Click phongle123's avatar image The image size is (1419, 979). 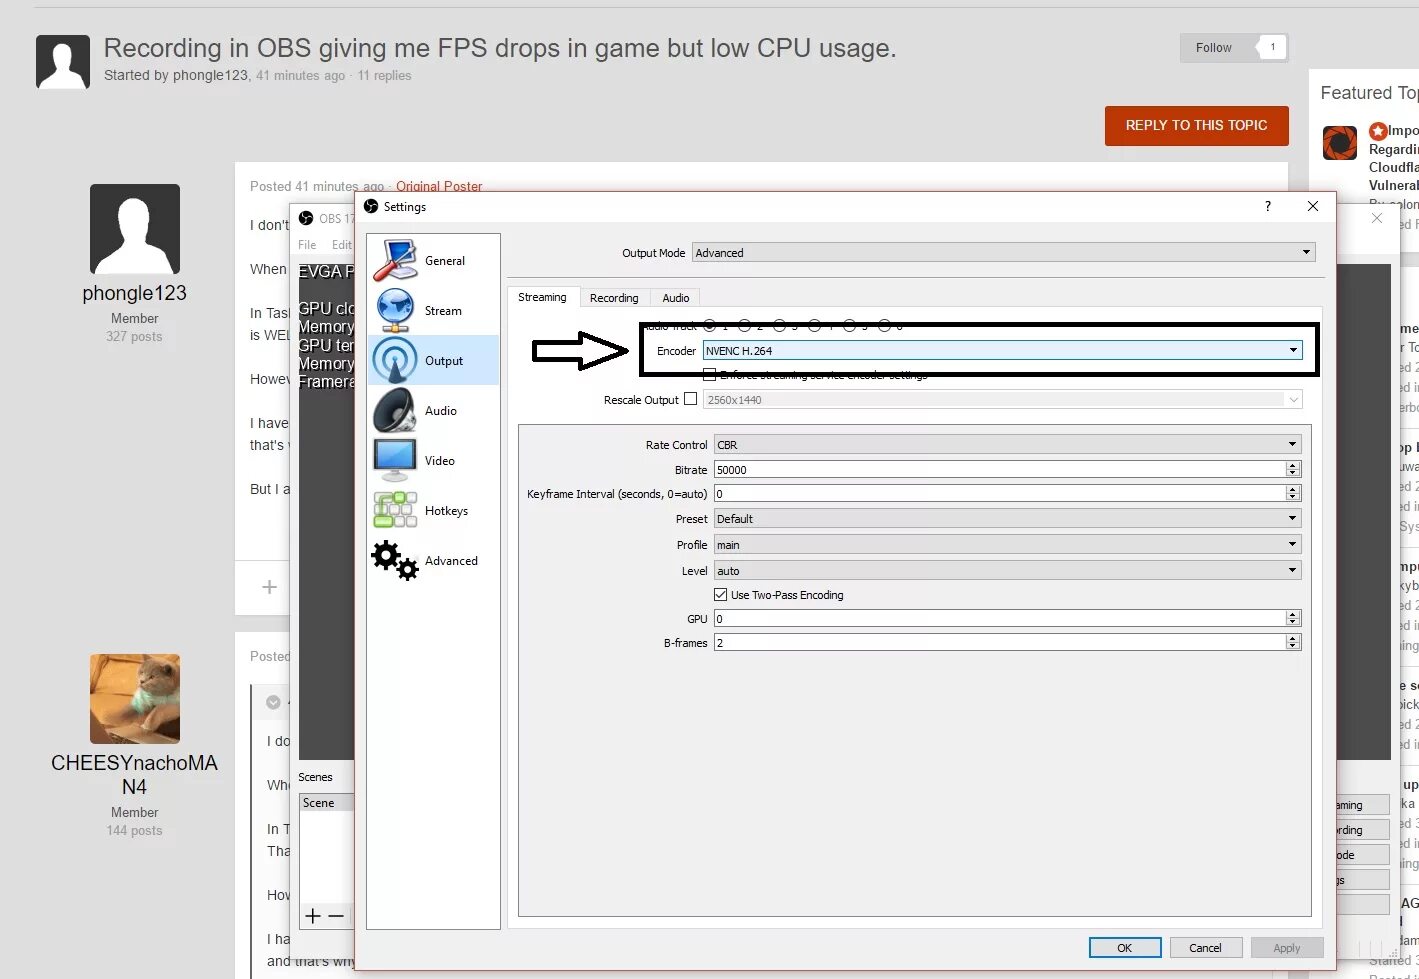coord(135,229)
